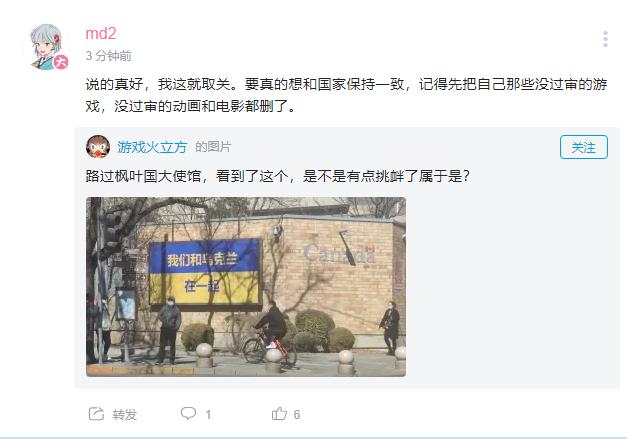Image resolution: width=627 pixels, height=439 pixels.
Task: Click the repost share icon
Action: [x=96, y=414]
